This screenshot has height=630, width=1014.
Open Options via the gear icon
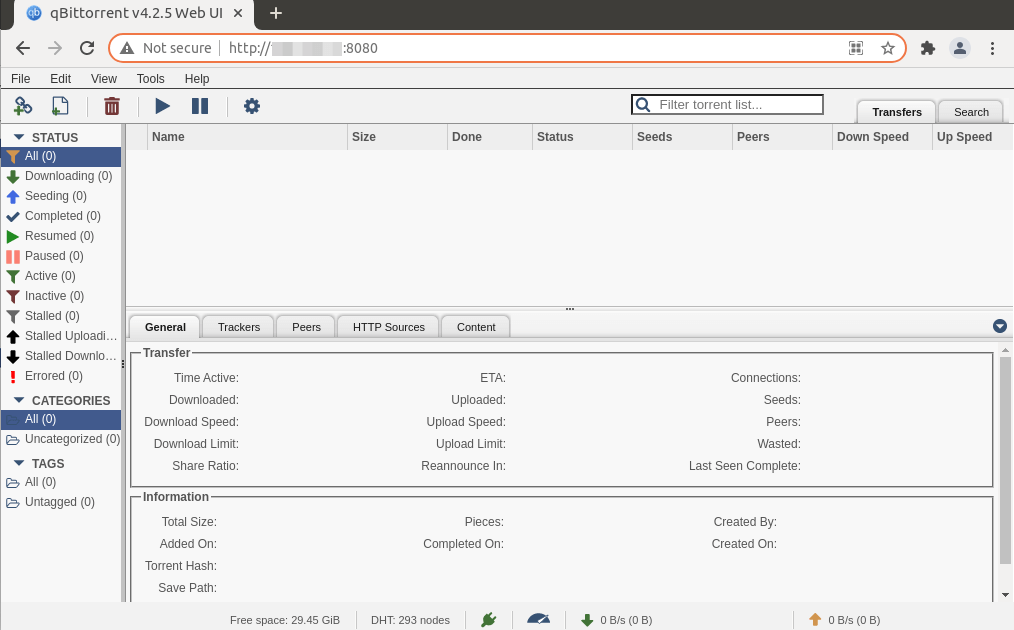pyautogui.click(x=252, y=106)
